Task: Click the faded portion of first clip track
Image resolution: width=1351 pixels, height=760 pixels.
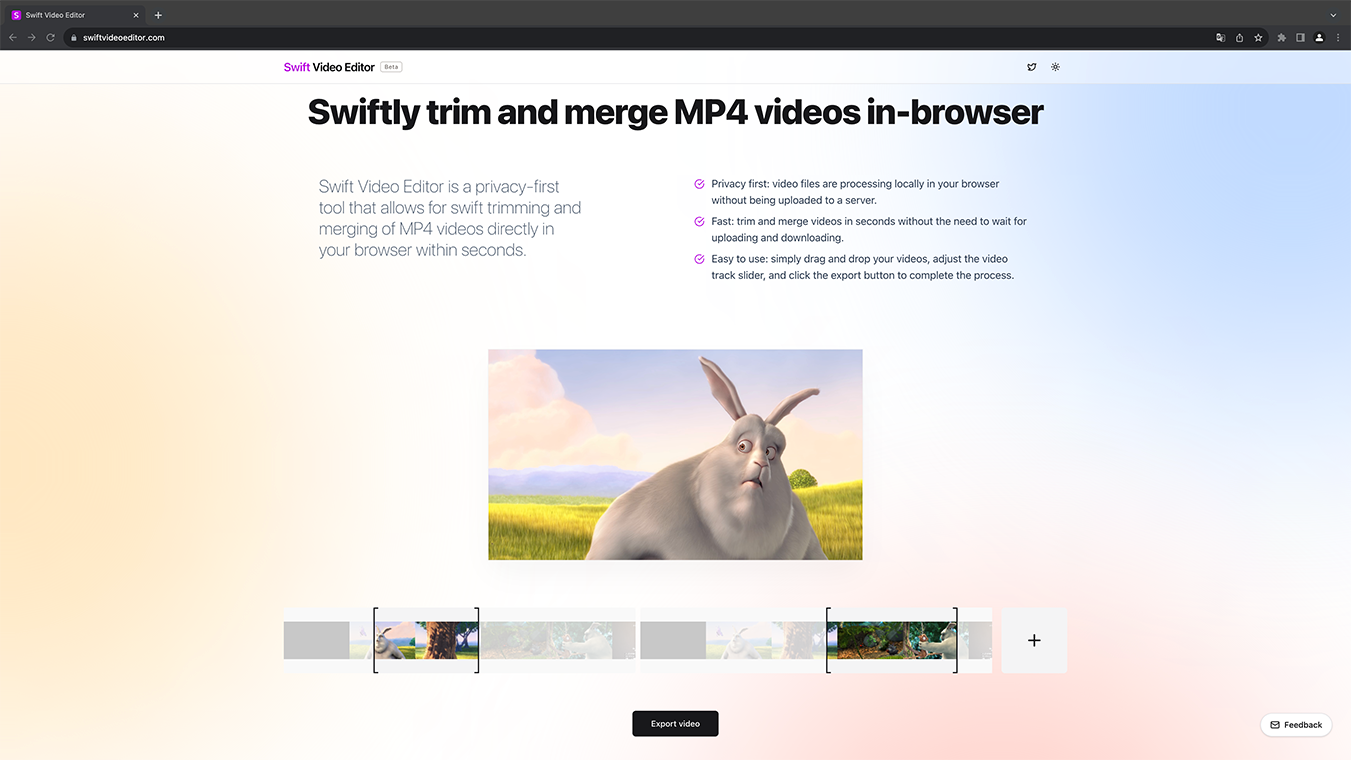Action: pyautogui.click(x=556, y=640)
